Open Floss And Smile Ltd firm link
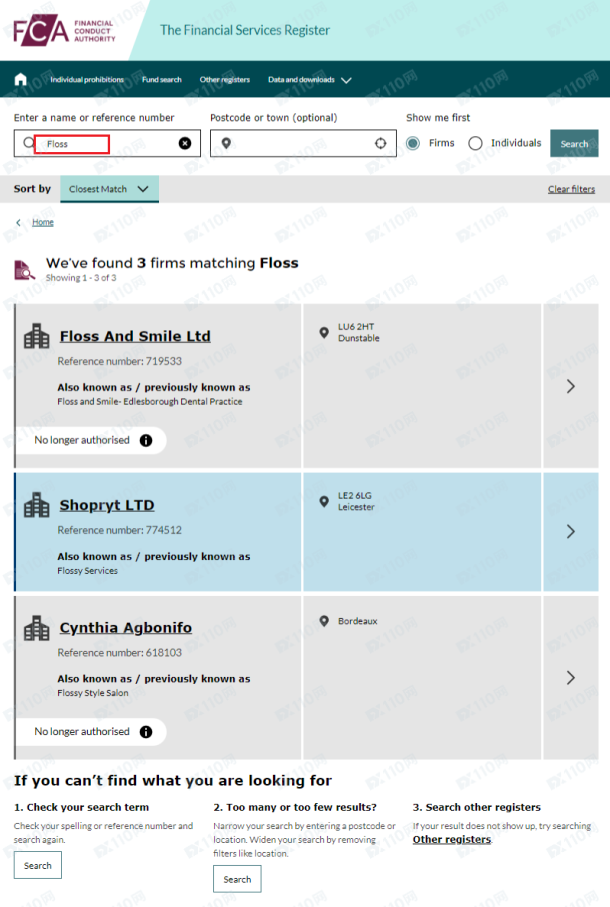The height and width of the screenshot is (907, 610). coord(135,336)
